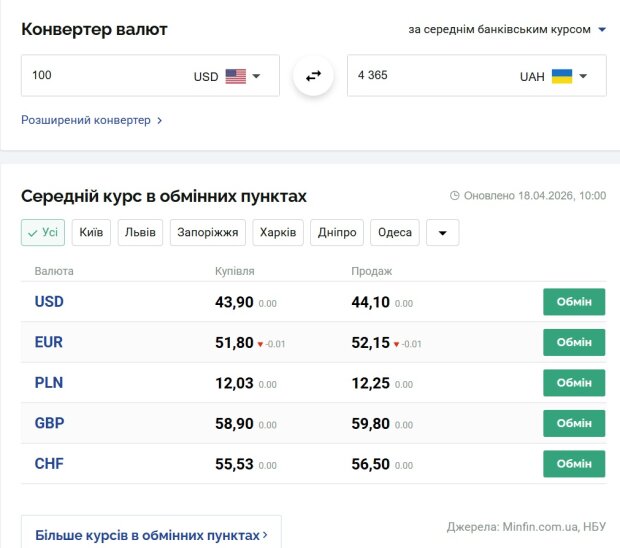Switch to the Одеса city tab
The image size is (620, 548).
(x=394, y=232)
